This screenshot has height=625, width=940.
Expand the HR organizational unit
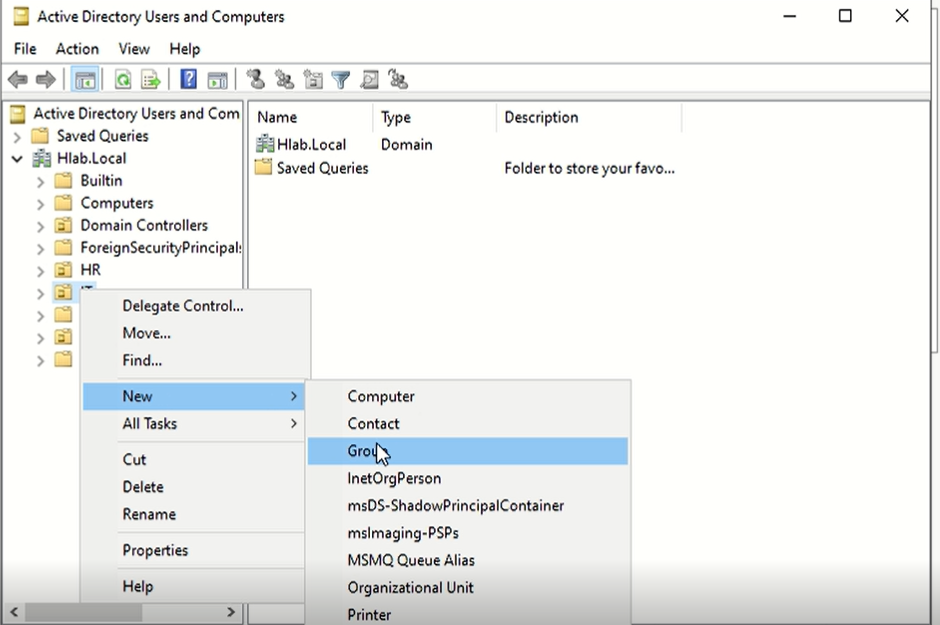click(40, 271)
